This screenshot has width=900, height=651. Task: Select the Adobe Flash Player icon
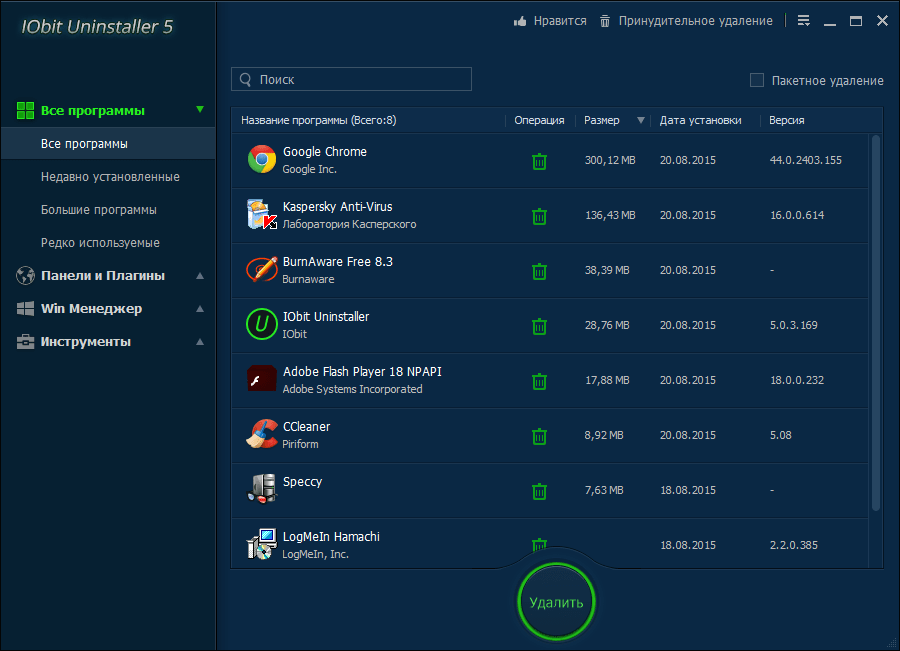pyautogui.click(x=262, y=378)
